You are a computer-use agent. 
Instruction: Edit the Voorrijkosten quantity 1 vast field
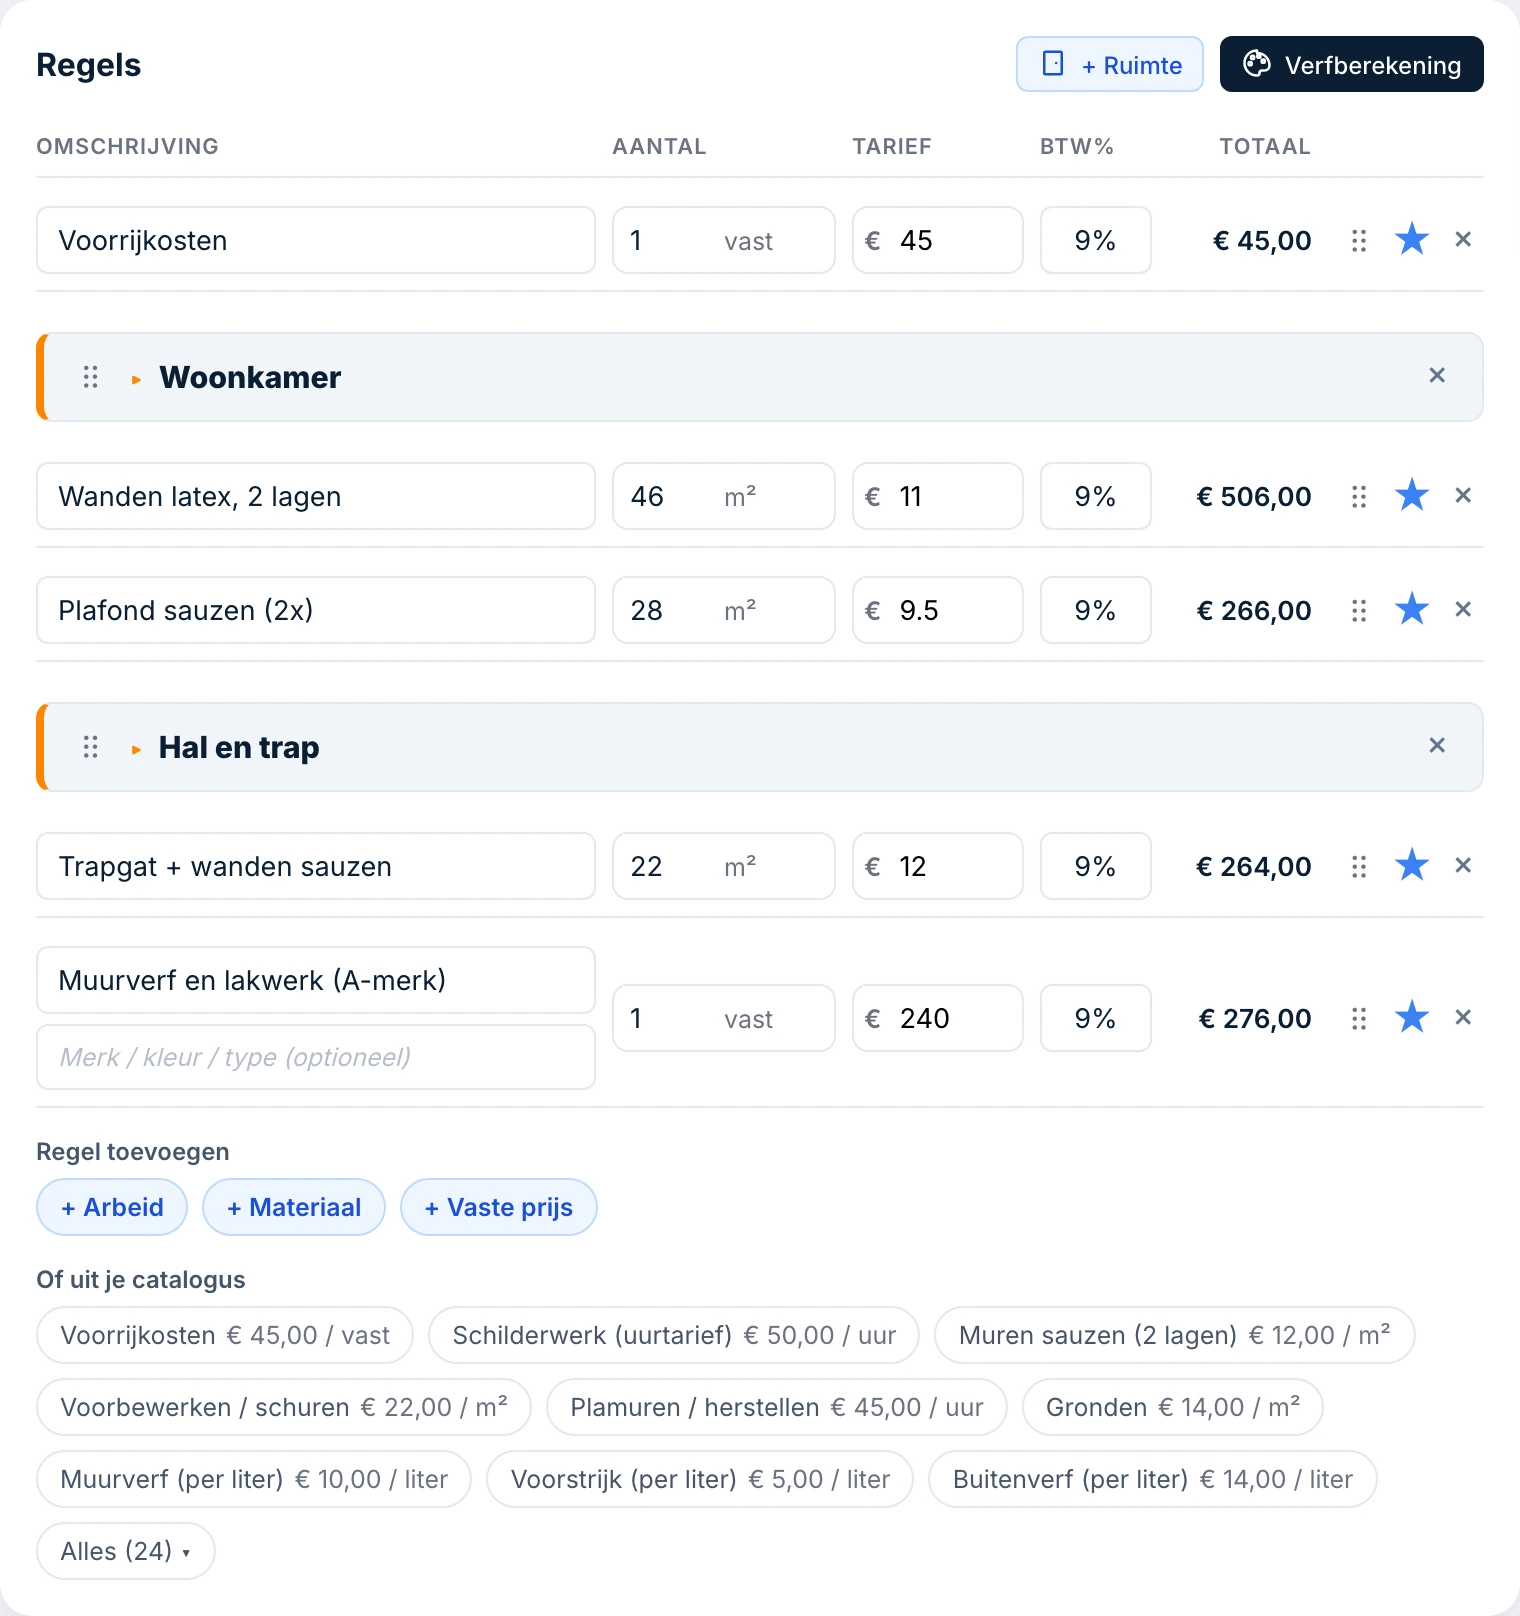coord(724,240)
